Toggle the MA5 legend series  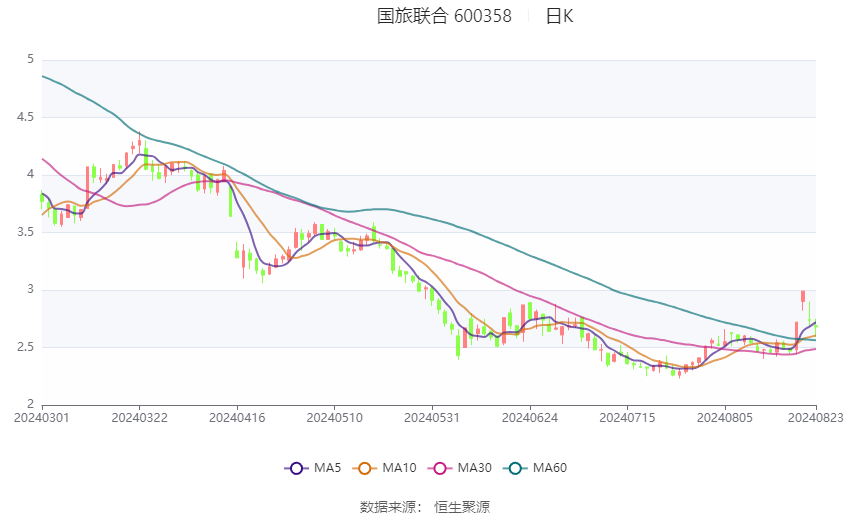coord(313,468)
